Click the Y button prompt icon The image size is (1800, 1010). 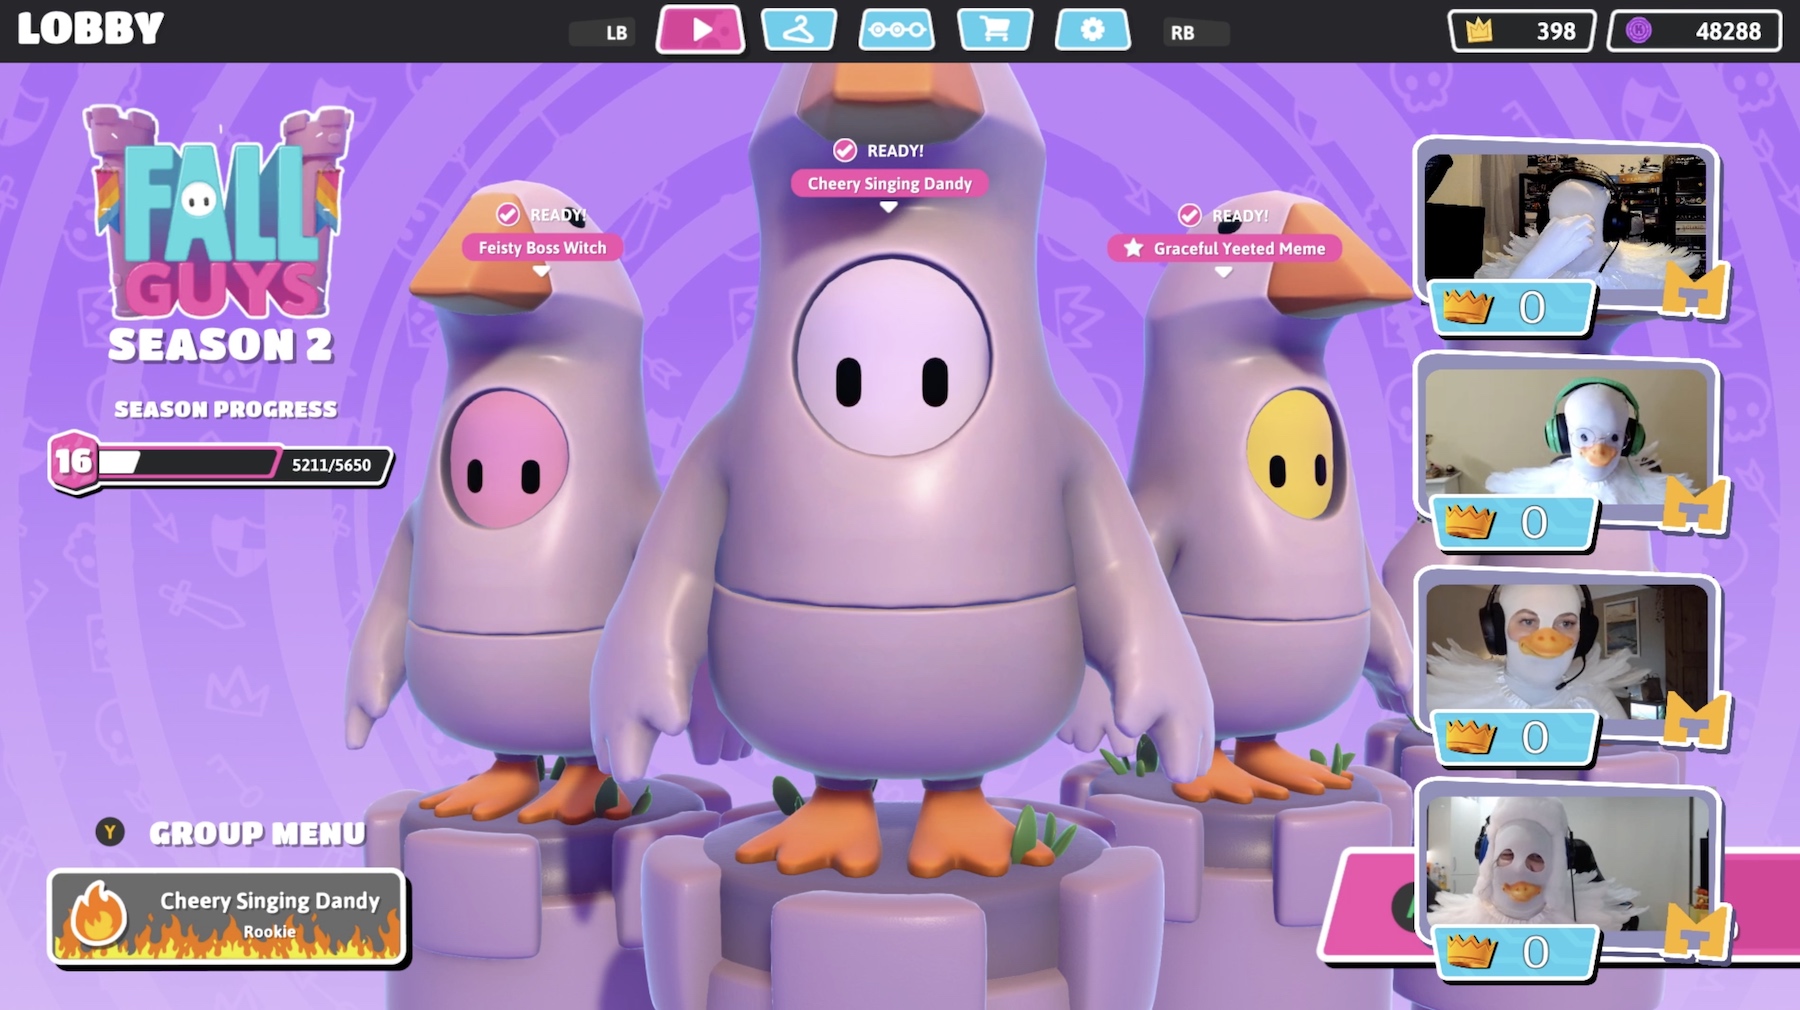click(x=110, y=832)
